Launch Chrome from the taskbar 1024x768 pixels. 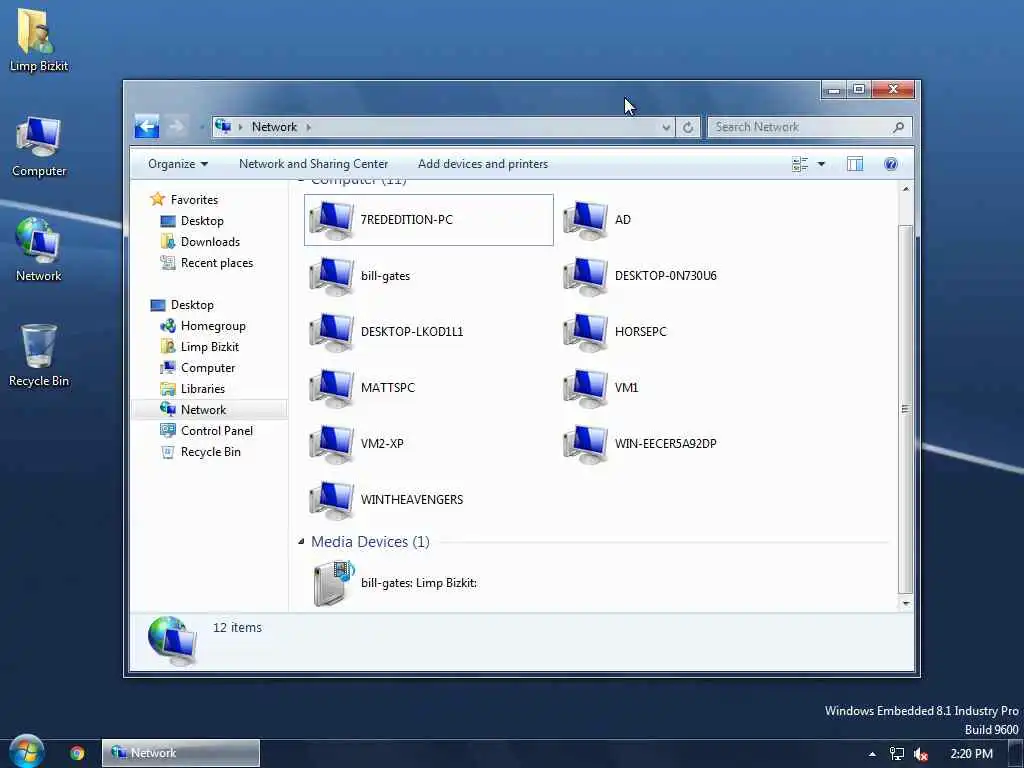click(77, 753)
